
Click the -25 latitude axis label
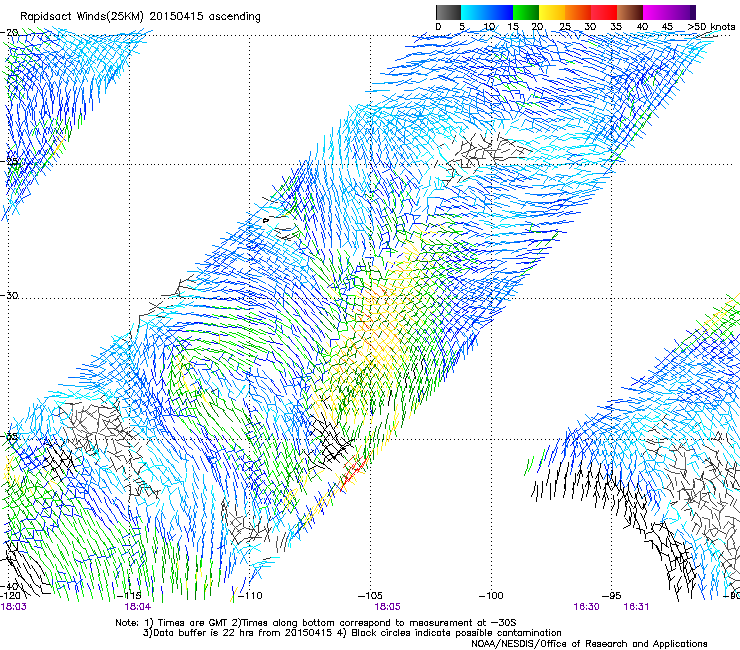tap(10, 162)
